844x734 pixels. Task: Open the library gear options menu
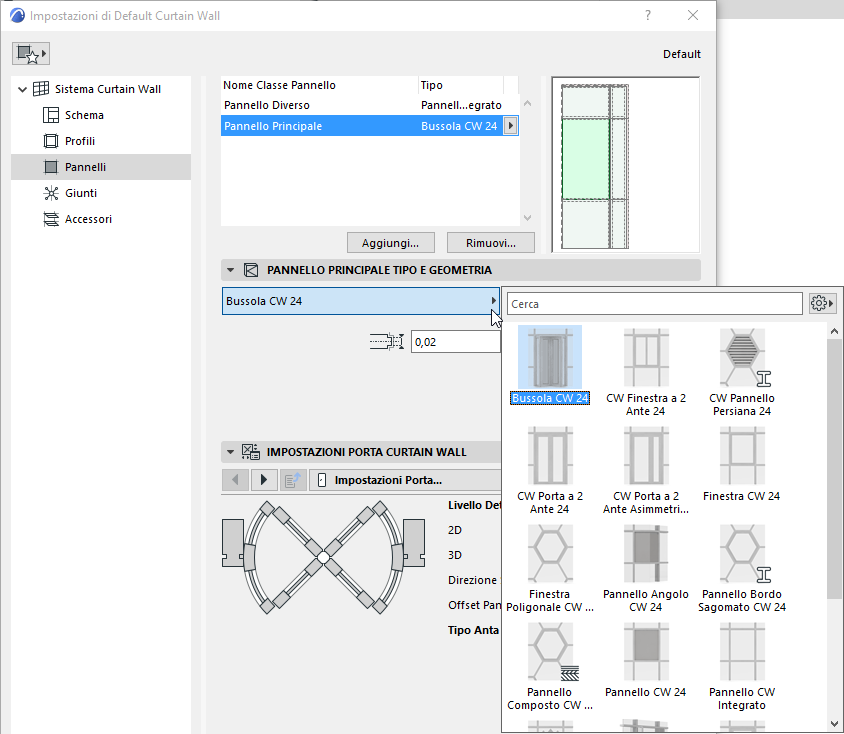click(x=822, y=304)
